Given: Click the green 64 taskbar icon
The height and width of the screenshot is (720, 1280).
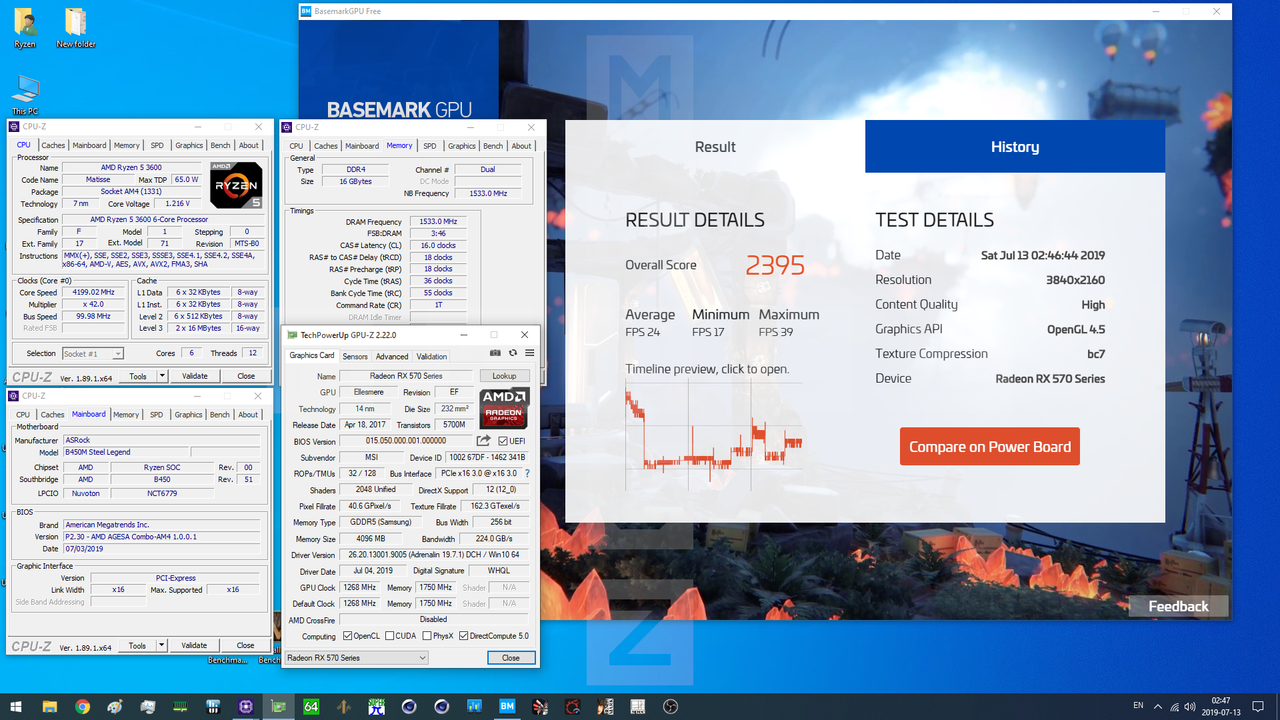Looking at the screenshot, I should (311, 707).
